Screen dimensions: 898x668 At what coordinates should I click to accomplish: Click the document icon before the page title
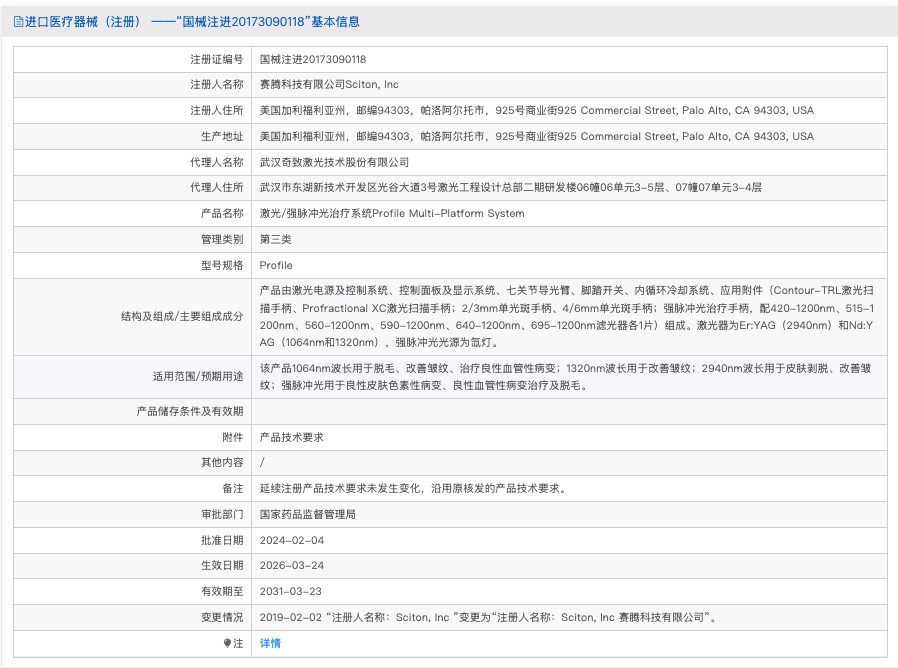pyautogui.click(x=17, y=20)
